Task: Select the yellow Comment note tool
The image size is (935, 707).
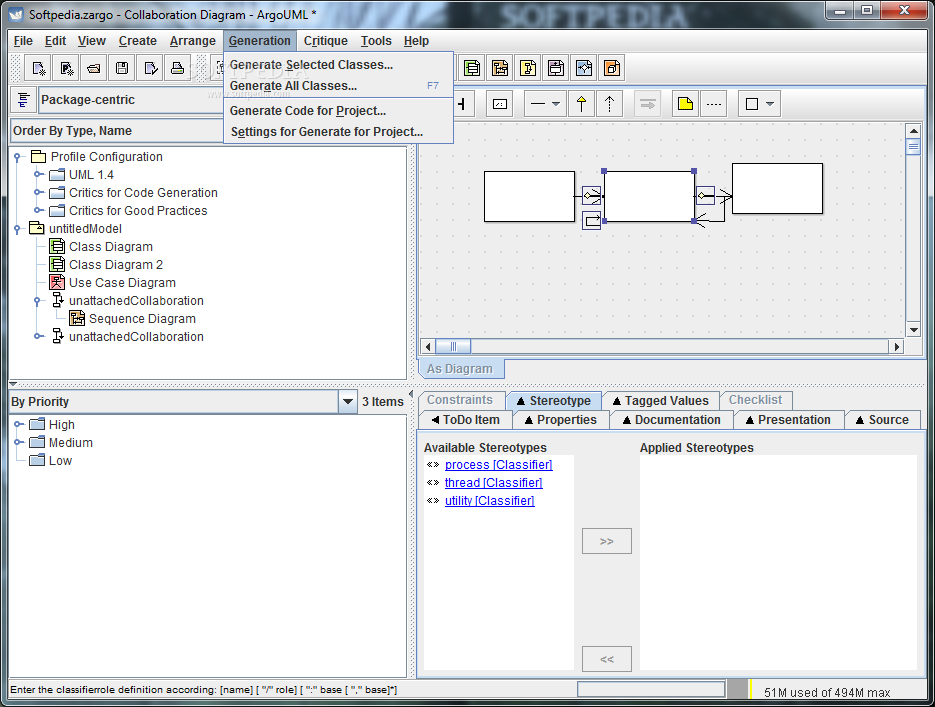Action: coord(686,104)
